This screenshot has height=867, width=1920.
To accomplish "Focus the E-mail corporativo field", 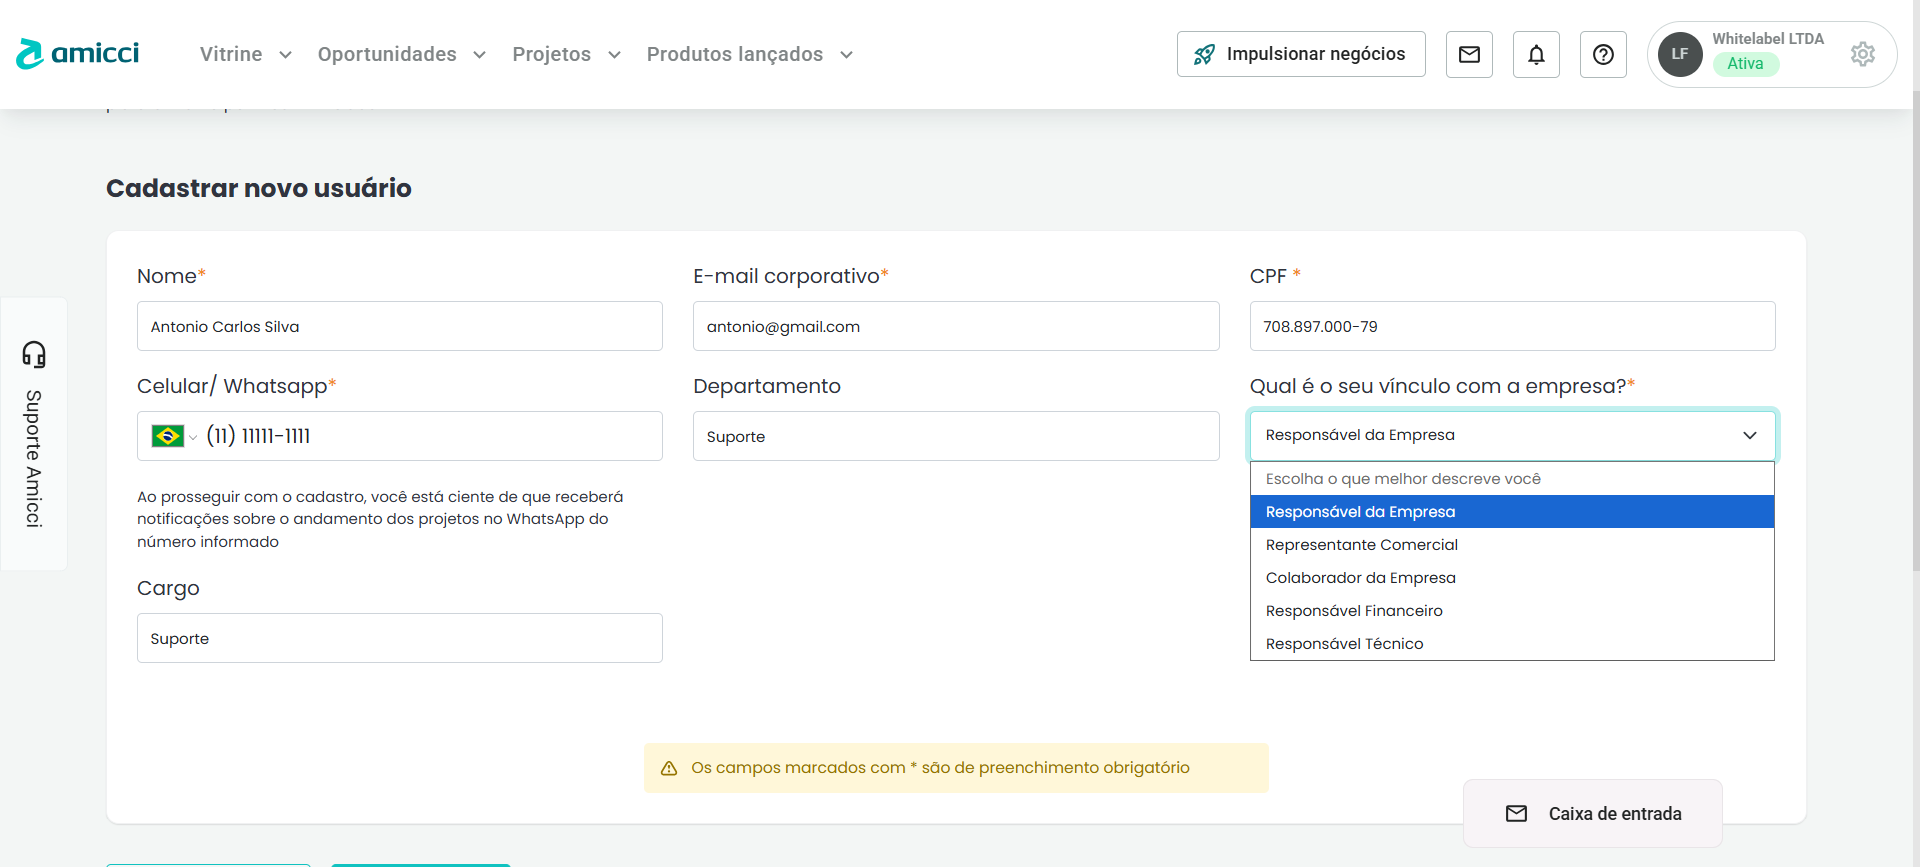I will 955,326.
